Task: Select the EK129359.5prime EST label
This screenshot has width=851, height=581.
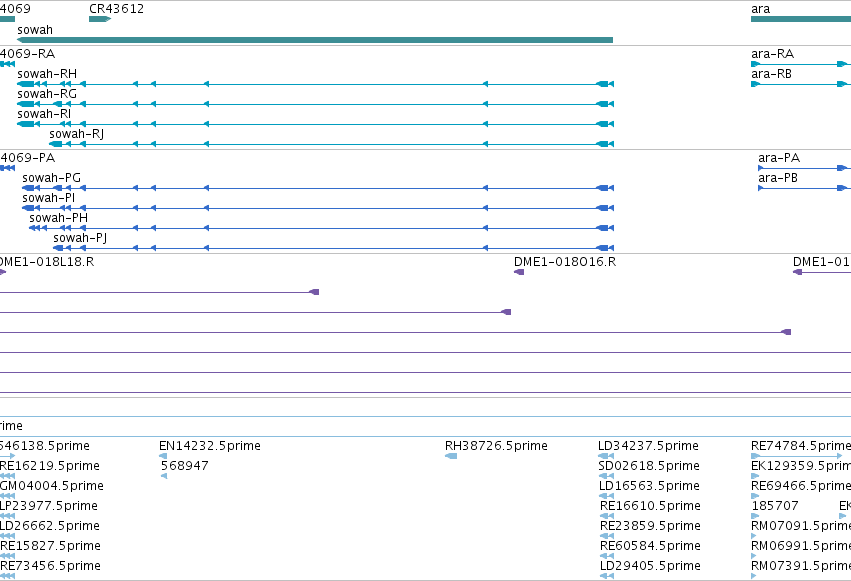Action: (x=801, y=466)
